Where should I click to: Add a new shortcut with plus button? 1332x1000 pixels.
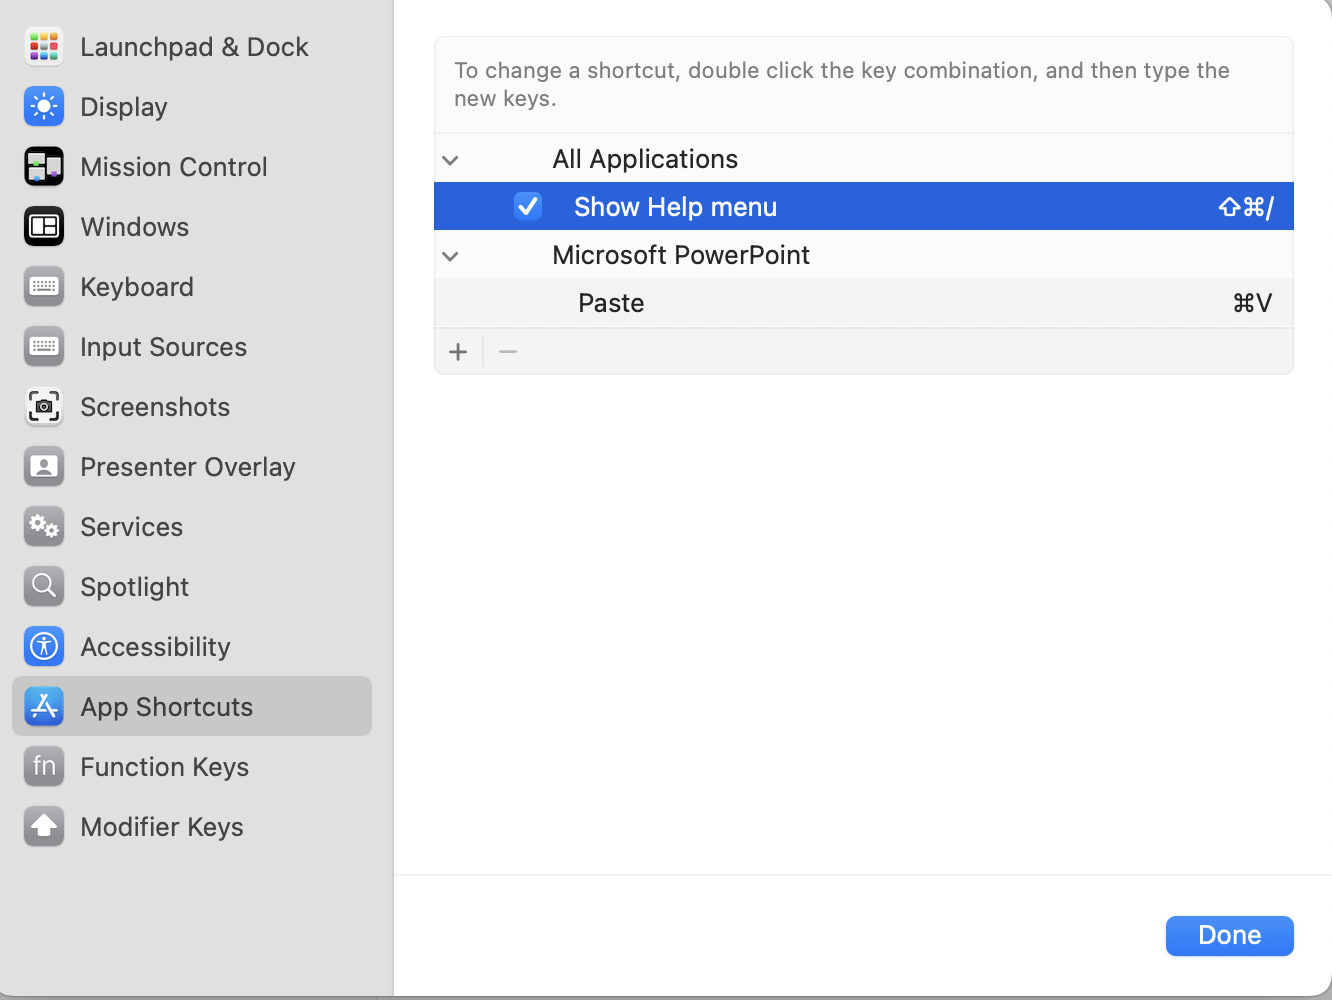pos(458,352)
